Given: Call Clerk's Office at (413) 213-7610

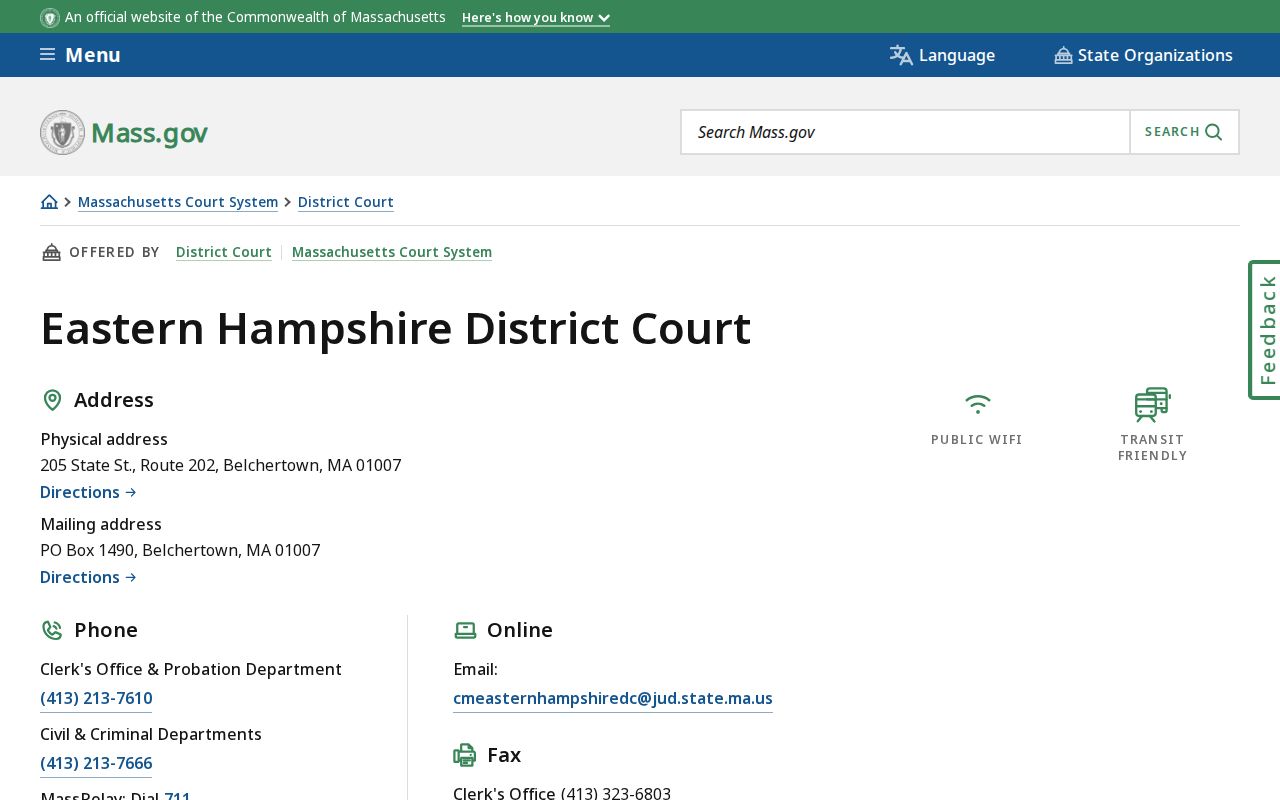Looking at the screenshot, I should pyautogui.click(x=96, y=699).
